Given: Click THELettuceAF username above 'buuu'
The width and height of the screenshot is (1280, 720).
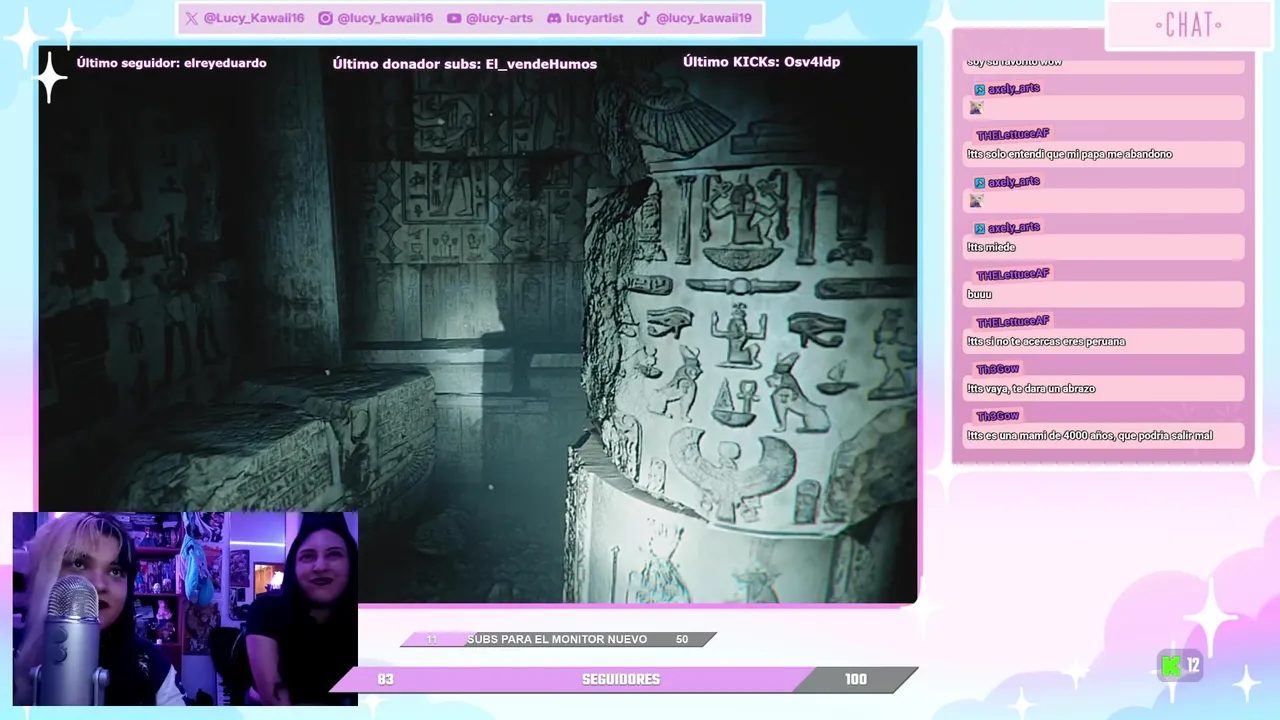Looking at the screenshot, I should pos(1013,275).
